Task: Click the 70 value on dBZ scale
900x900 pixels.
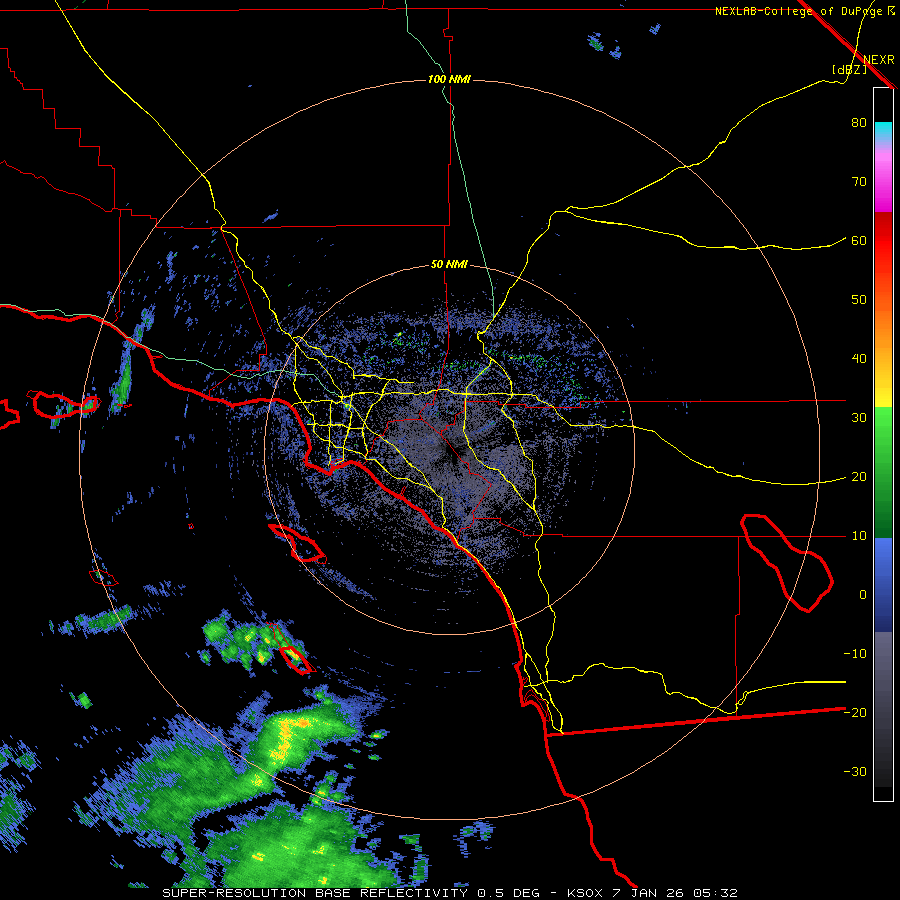Action: click(859, 181)
